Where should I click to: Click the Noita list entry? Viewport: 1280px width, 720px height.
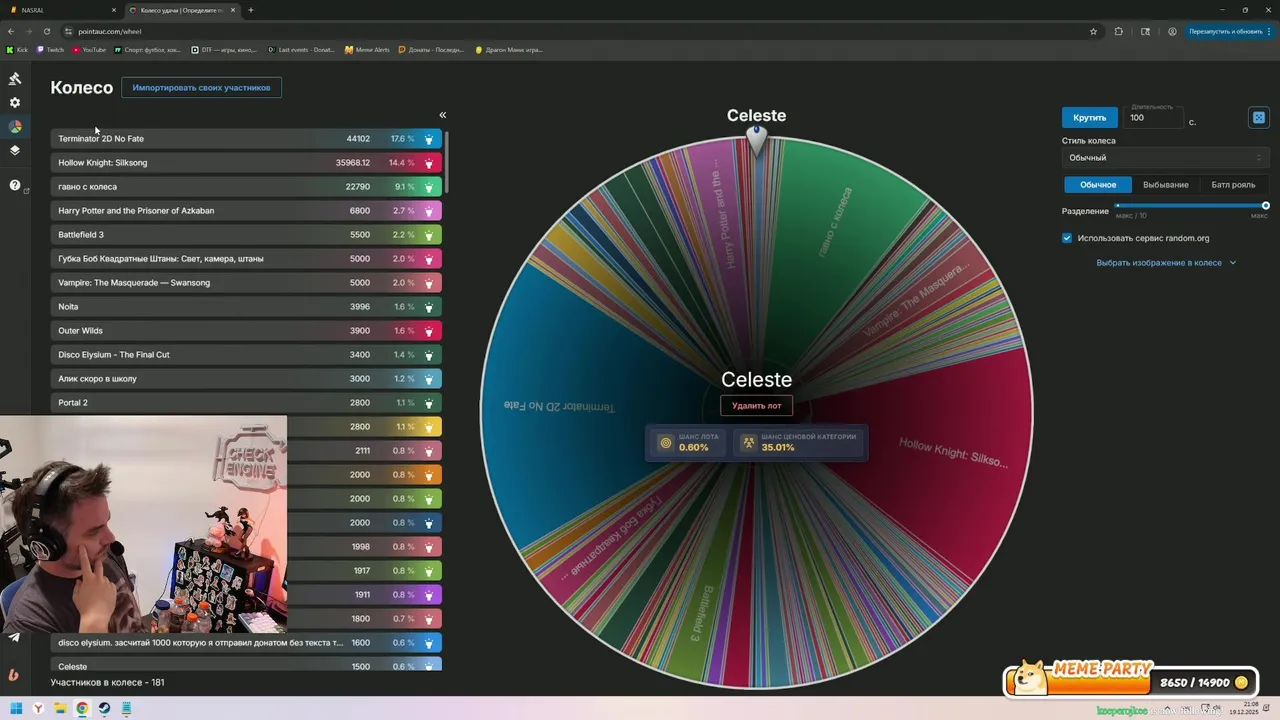pos(246,307)
